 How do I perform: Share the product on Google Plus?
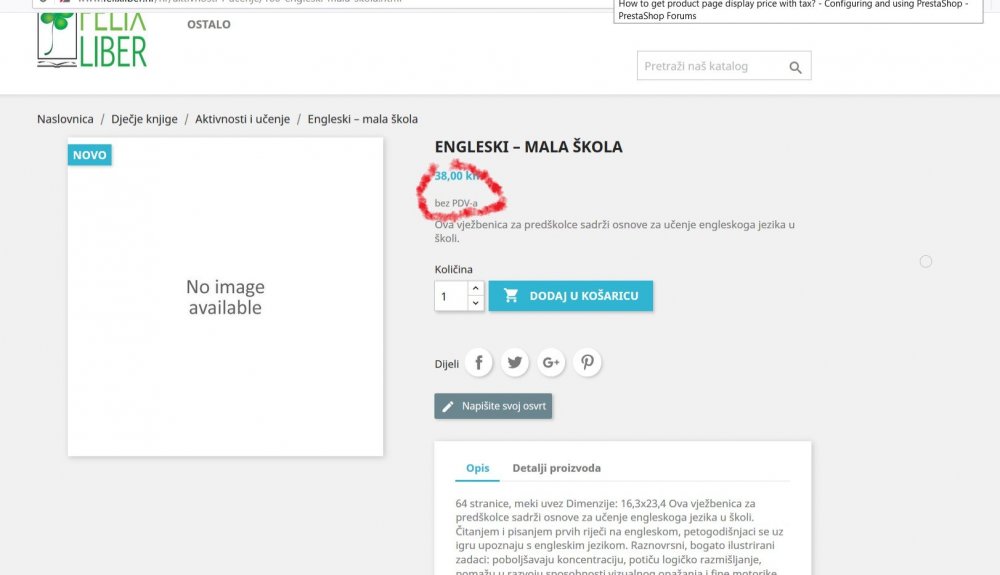[551, 363]
